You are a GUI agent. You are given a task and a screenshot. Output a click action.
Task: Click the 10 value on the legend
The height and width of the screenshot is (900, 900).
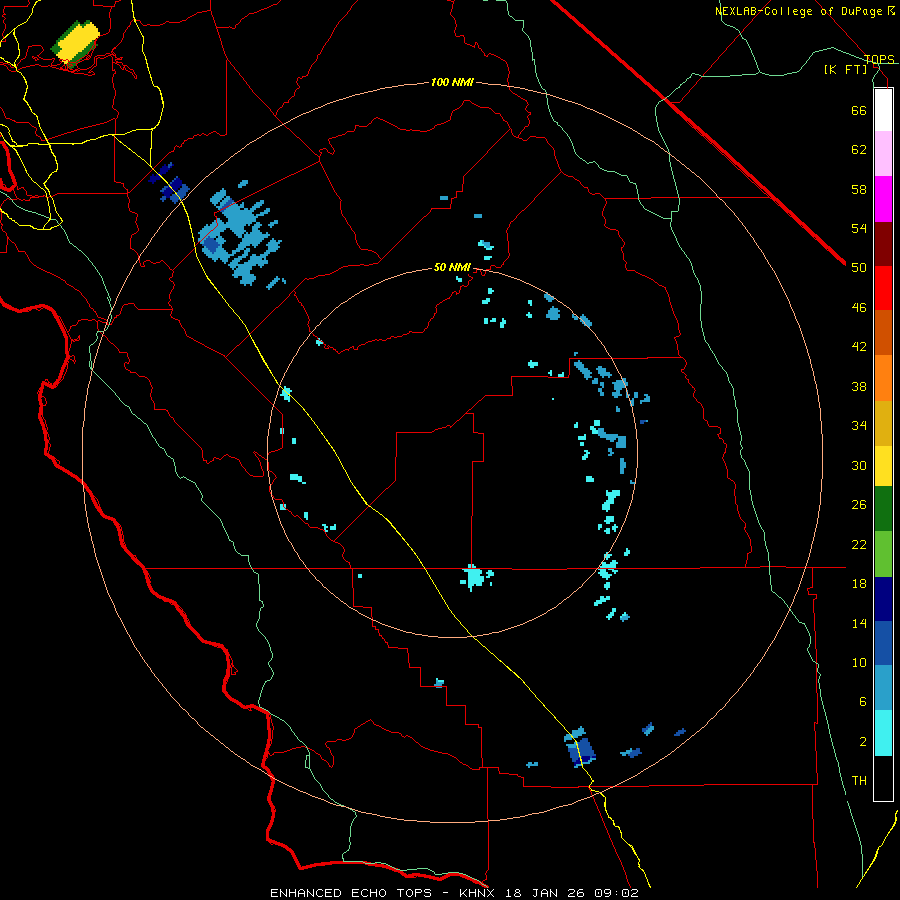click(x=859, y=662)
